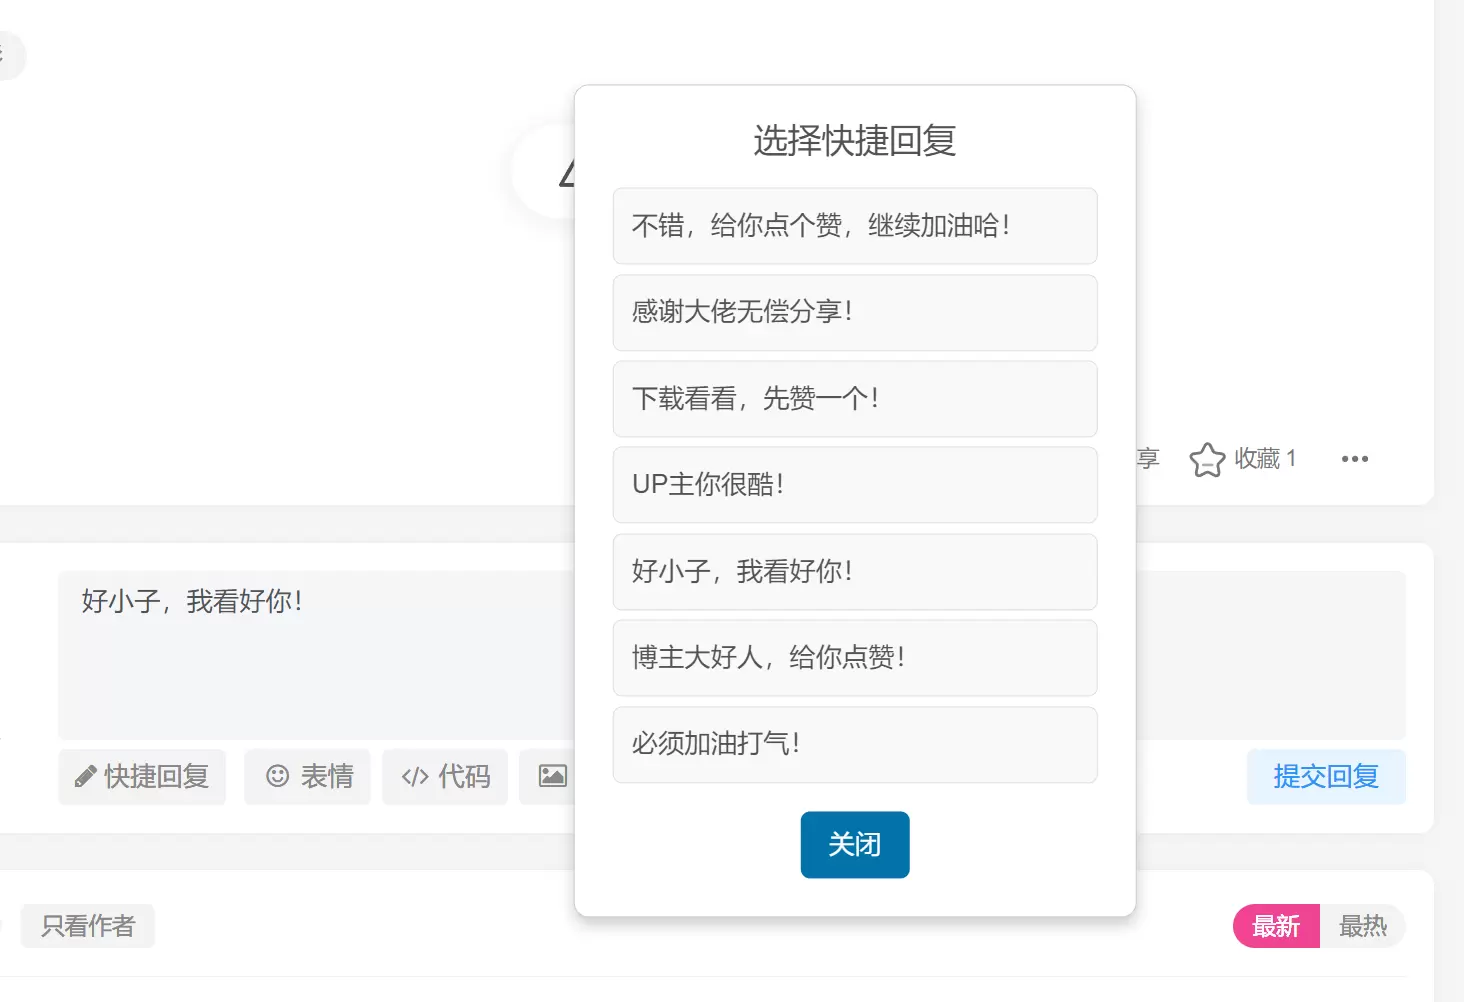Close the quick reply dialog with 关闭

[x=855, y=845]
